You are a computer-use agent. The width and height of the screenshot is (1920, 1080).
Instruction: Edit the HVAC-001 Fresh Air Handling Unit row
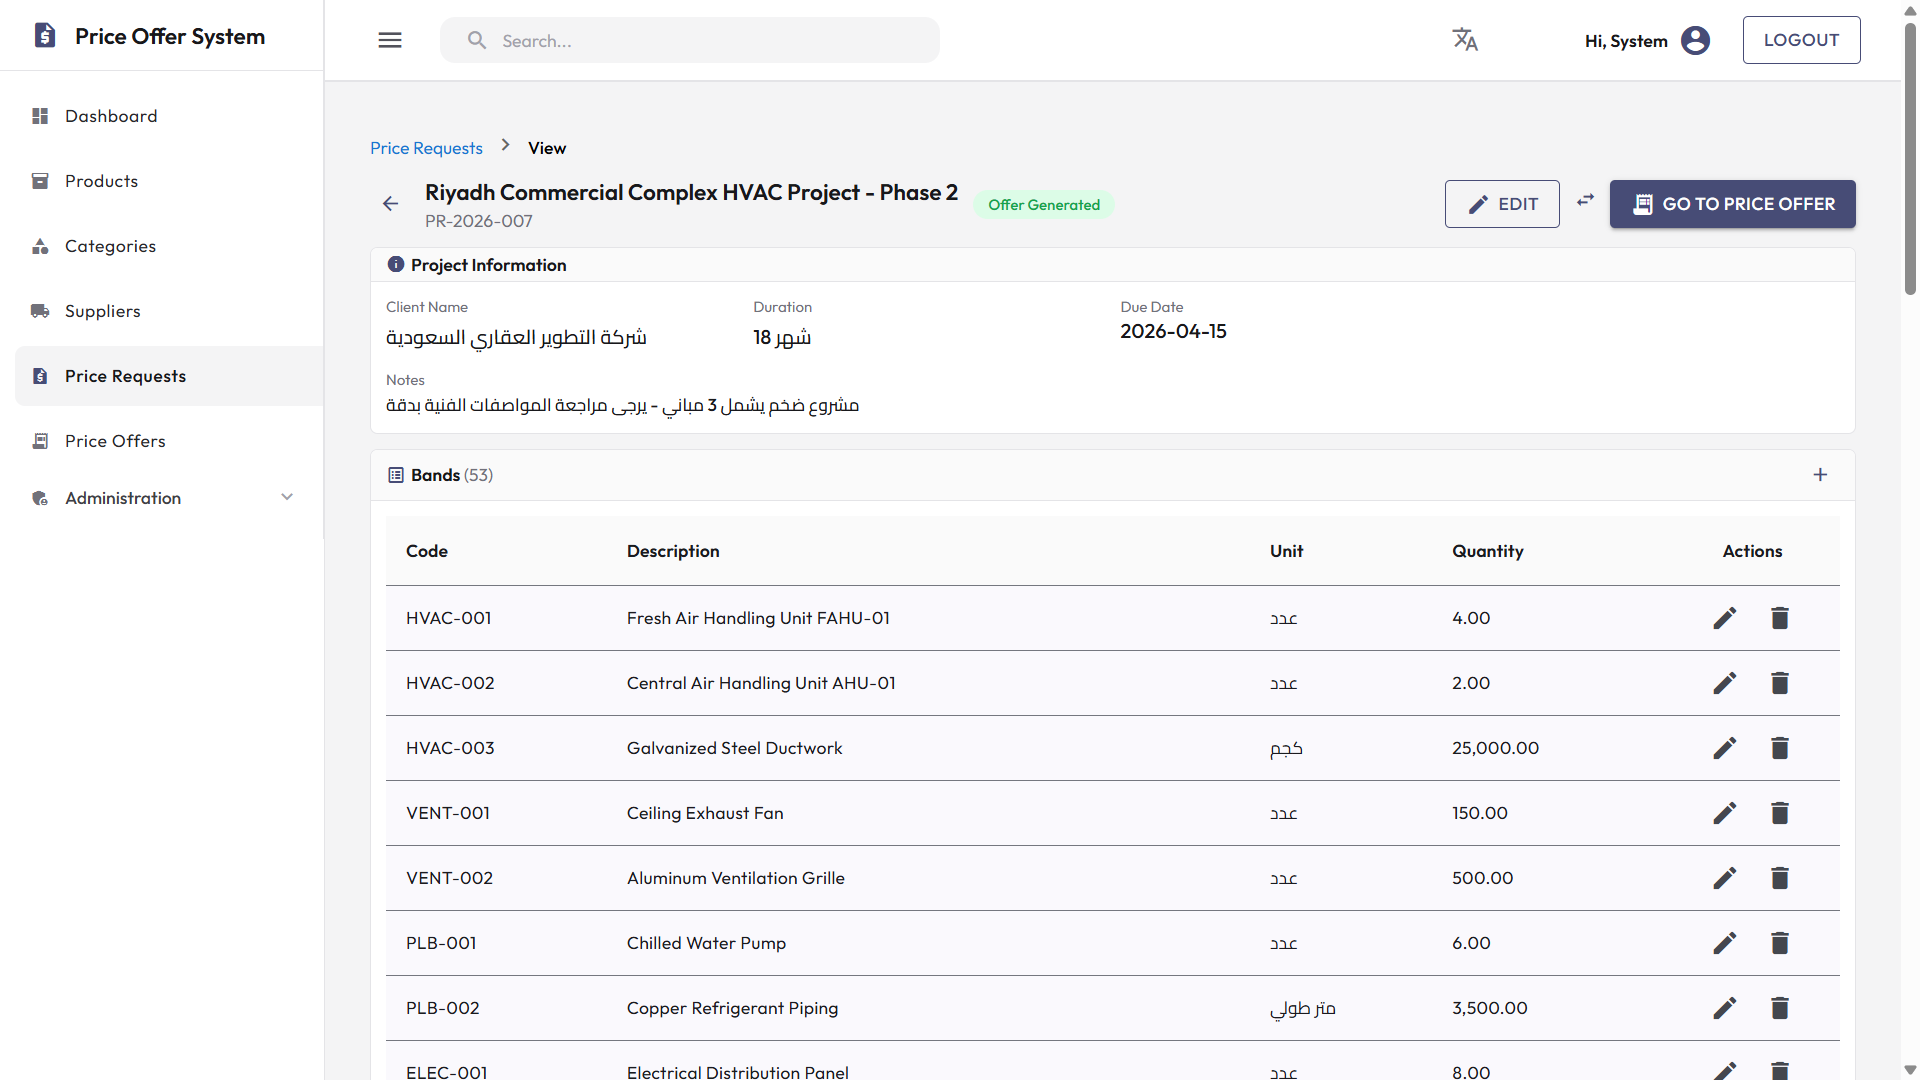click(x=1724, y=617)
